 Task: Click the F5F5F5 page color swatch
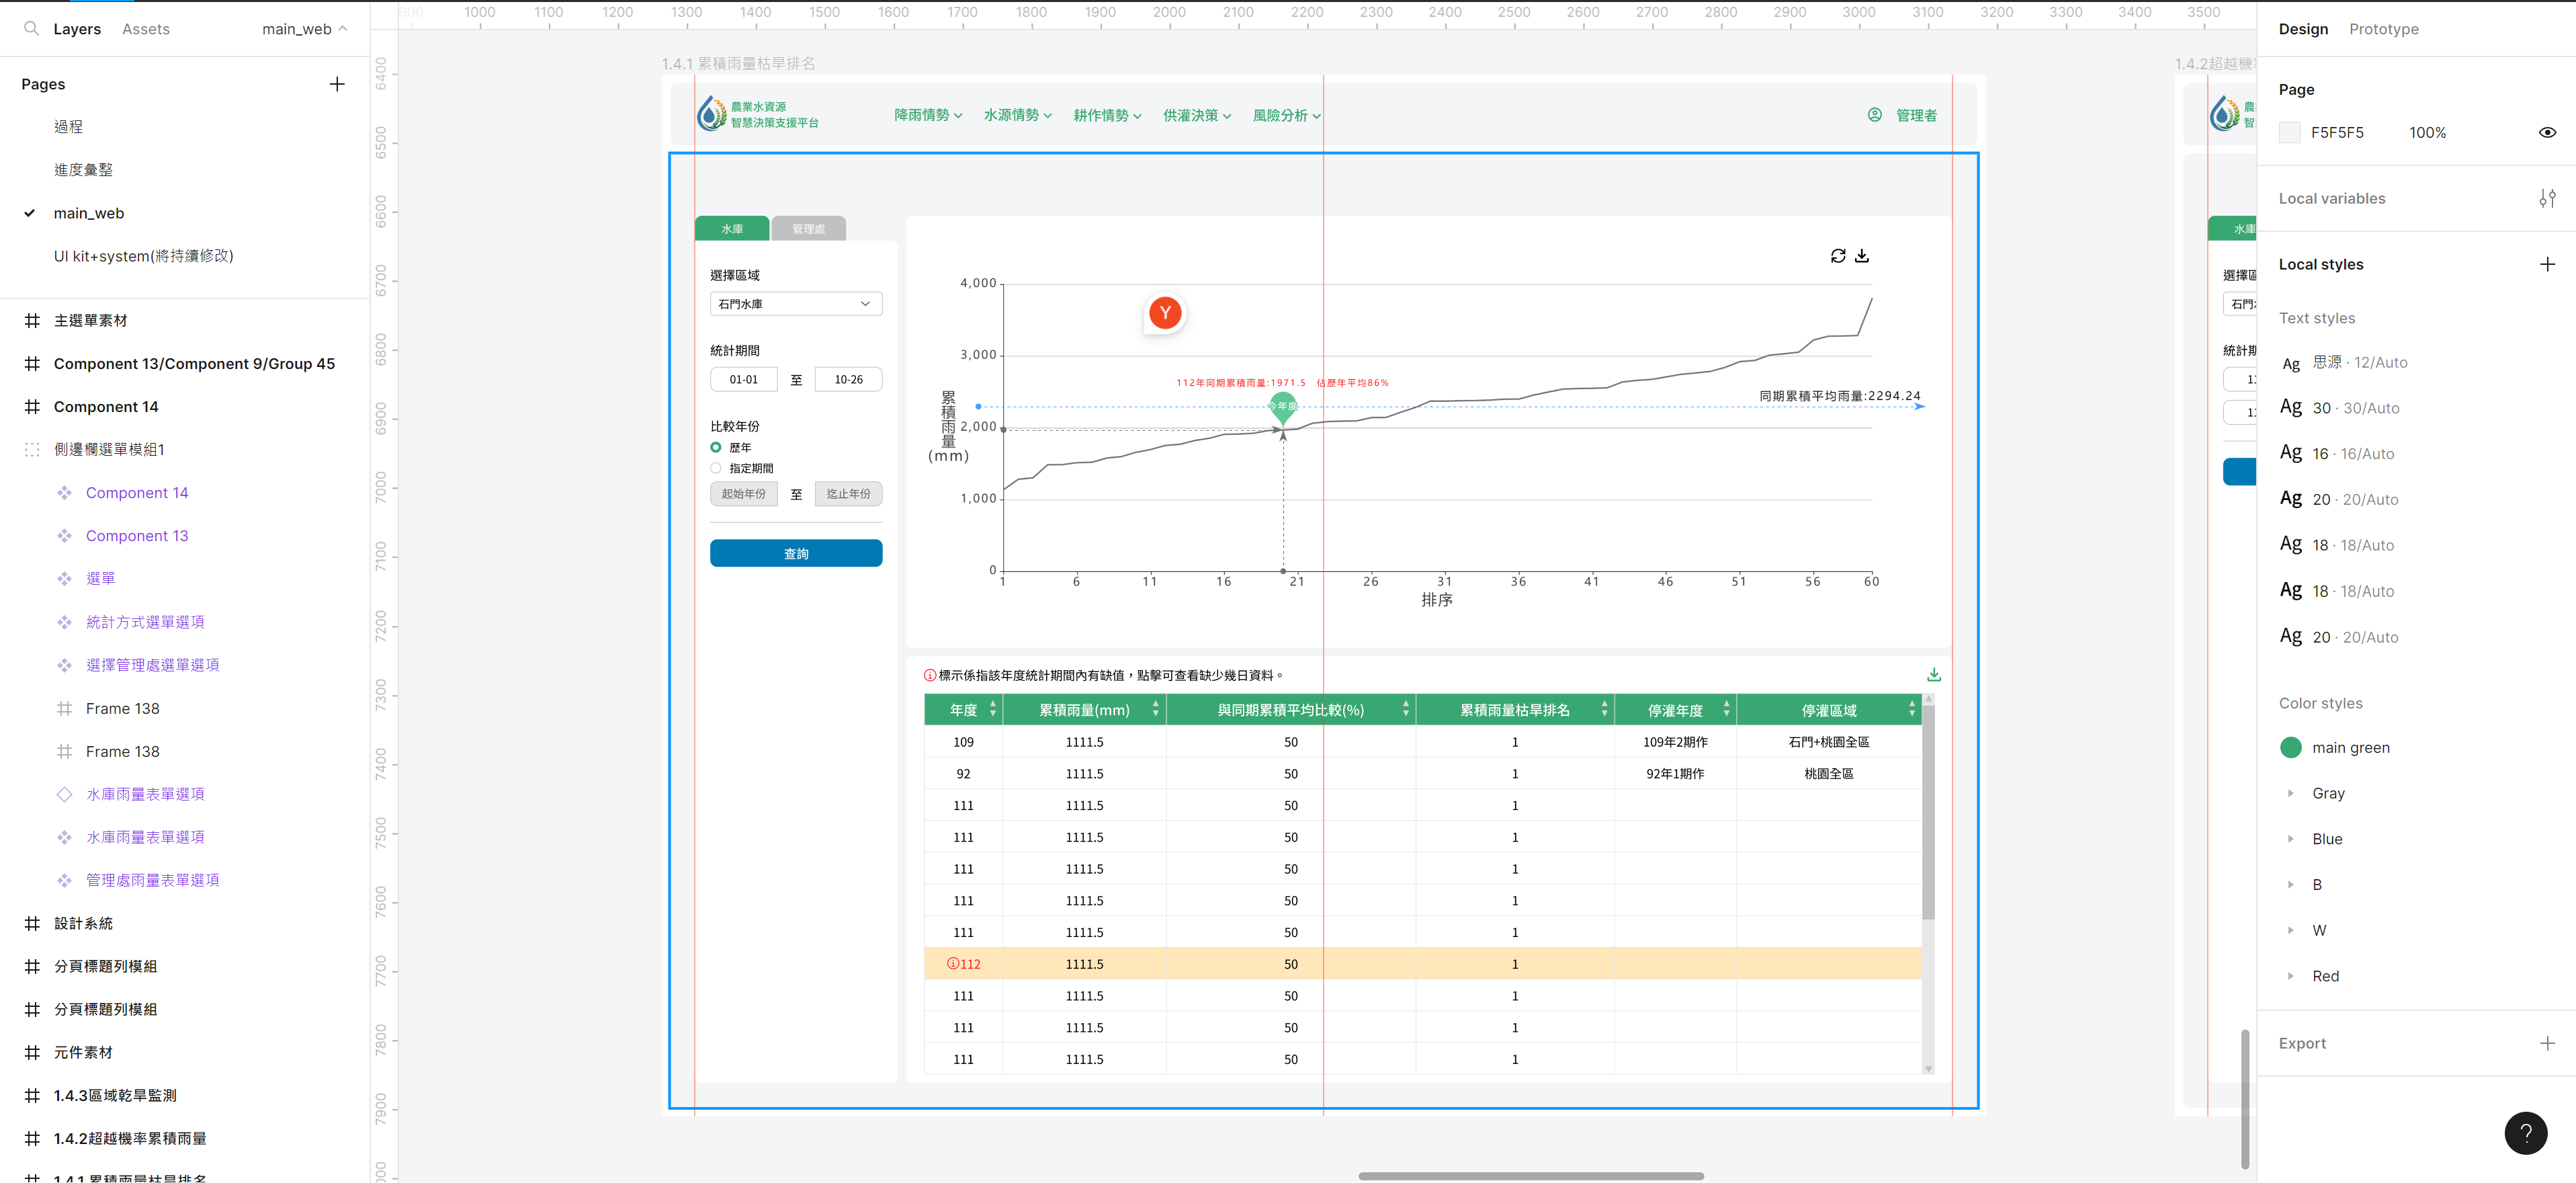coord(2290,133)
